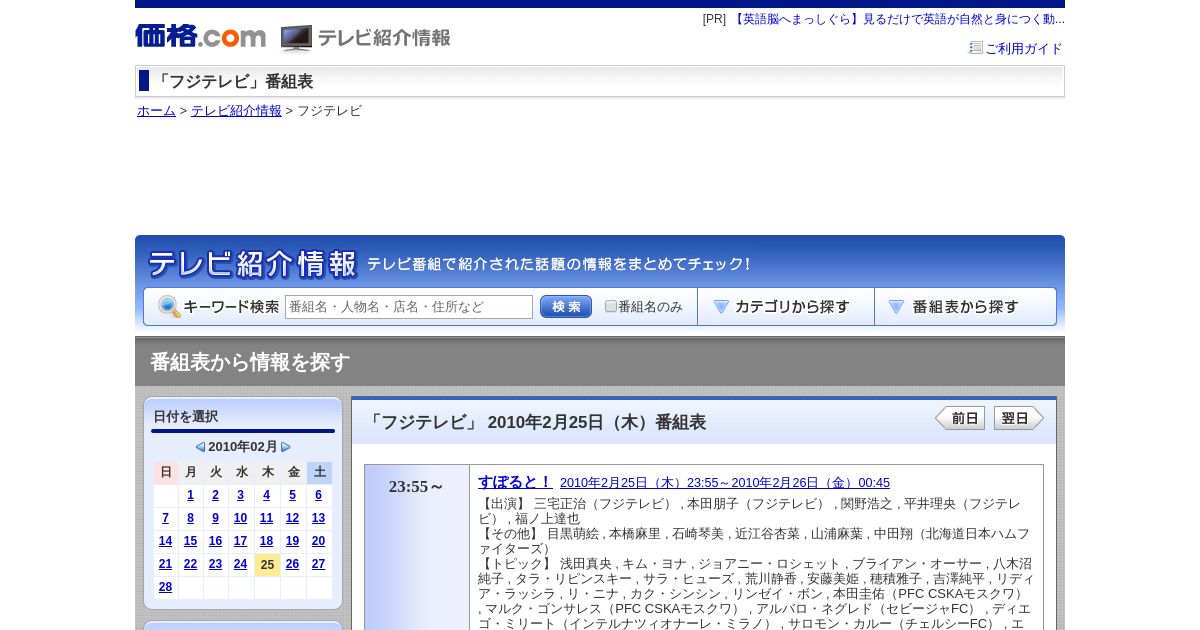1200x630 pixels.
Task: Select February 19 in calendar
Action: 292,541
